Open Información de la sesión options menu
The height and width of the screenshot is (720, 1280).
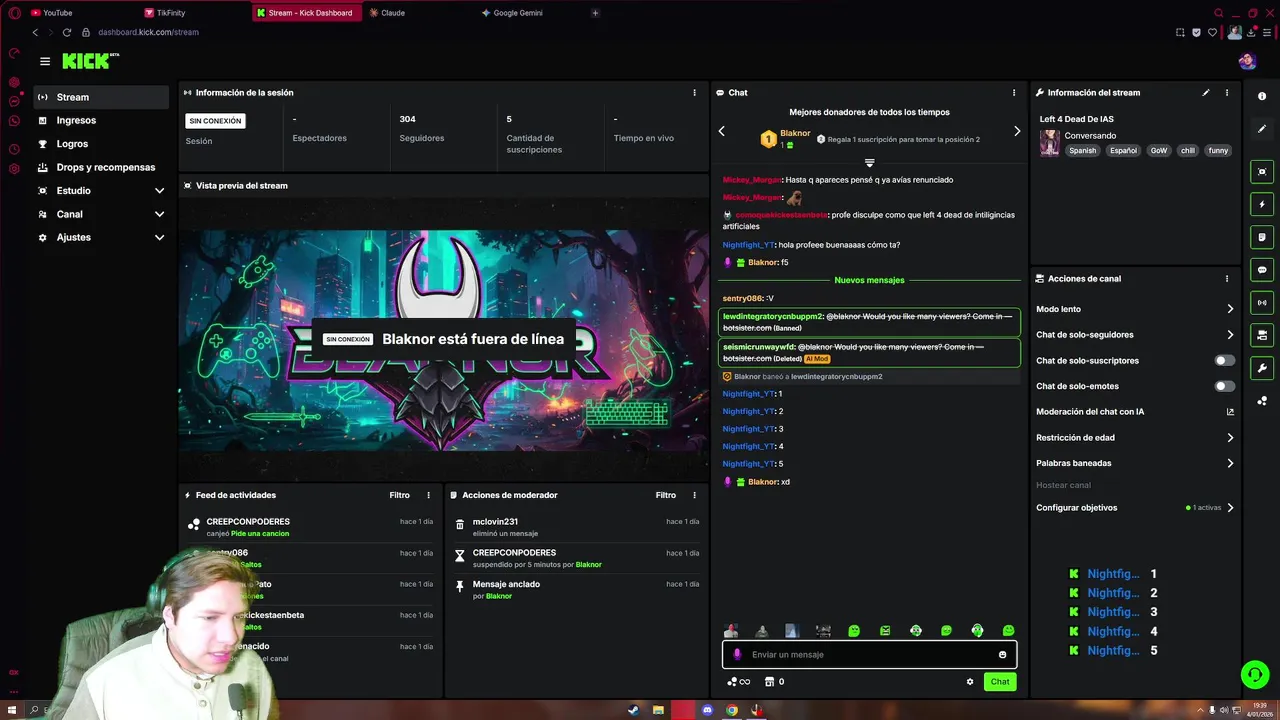[694, 92]
